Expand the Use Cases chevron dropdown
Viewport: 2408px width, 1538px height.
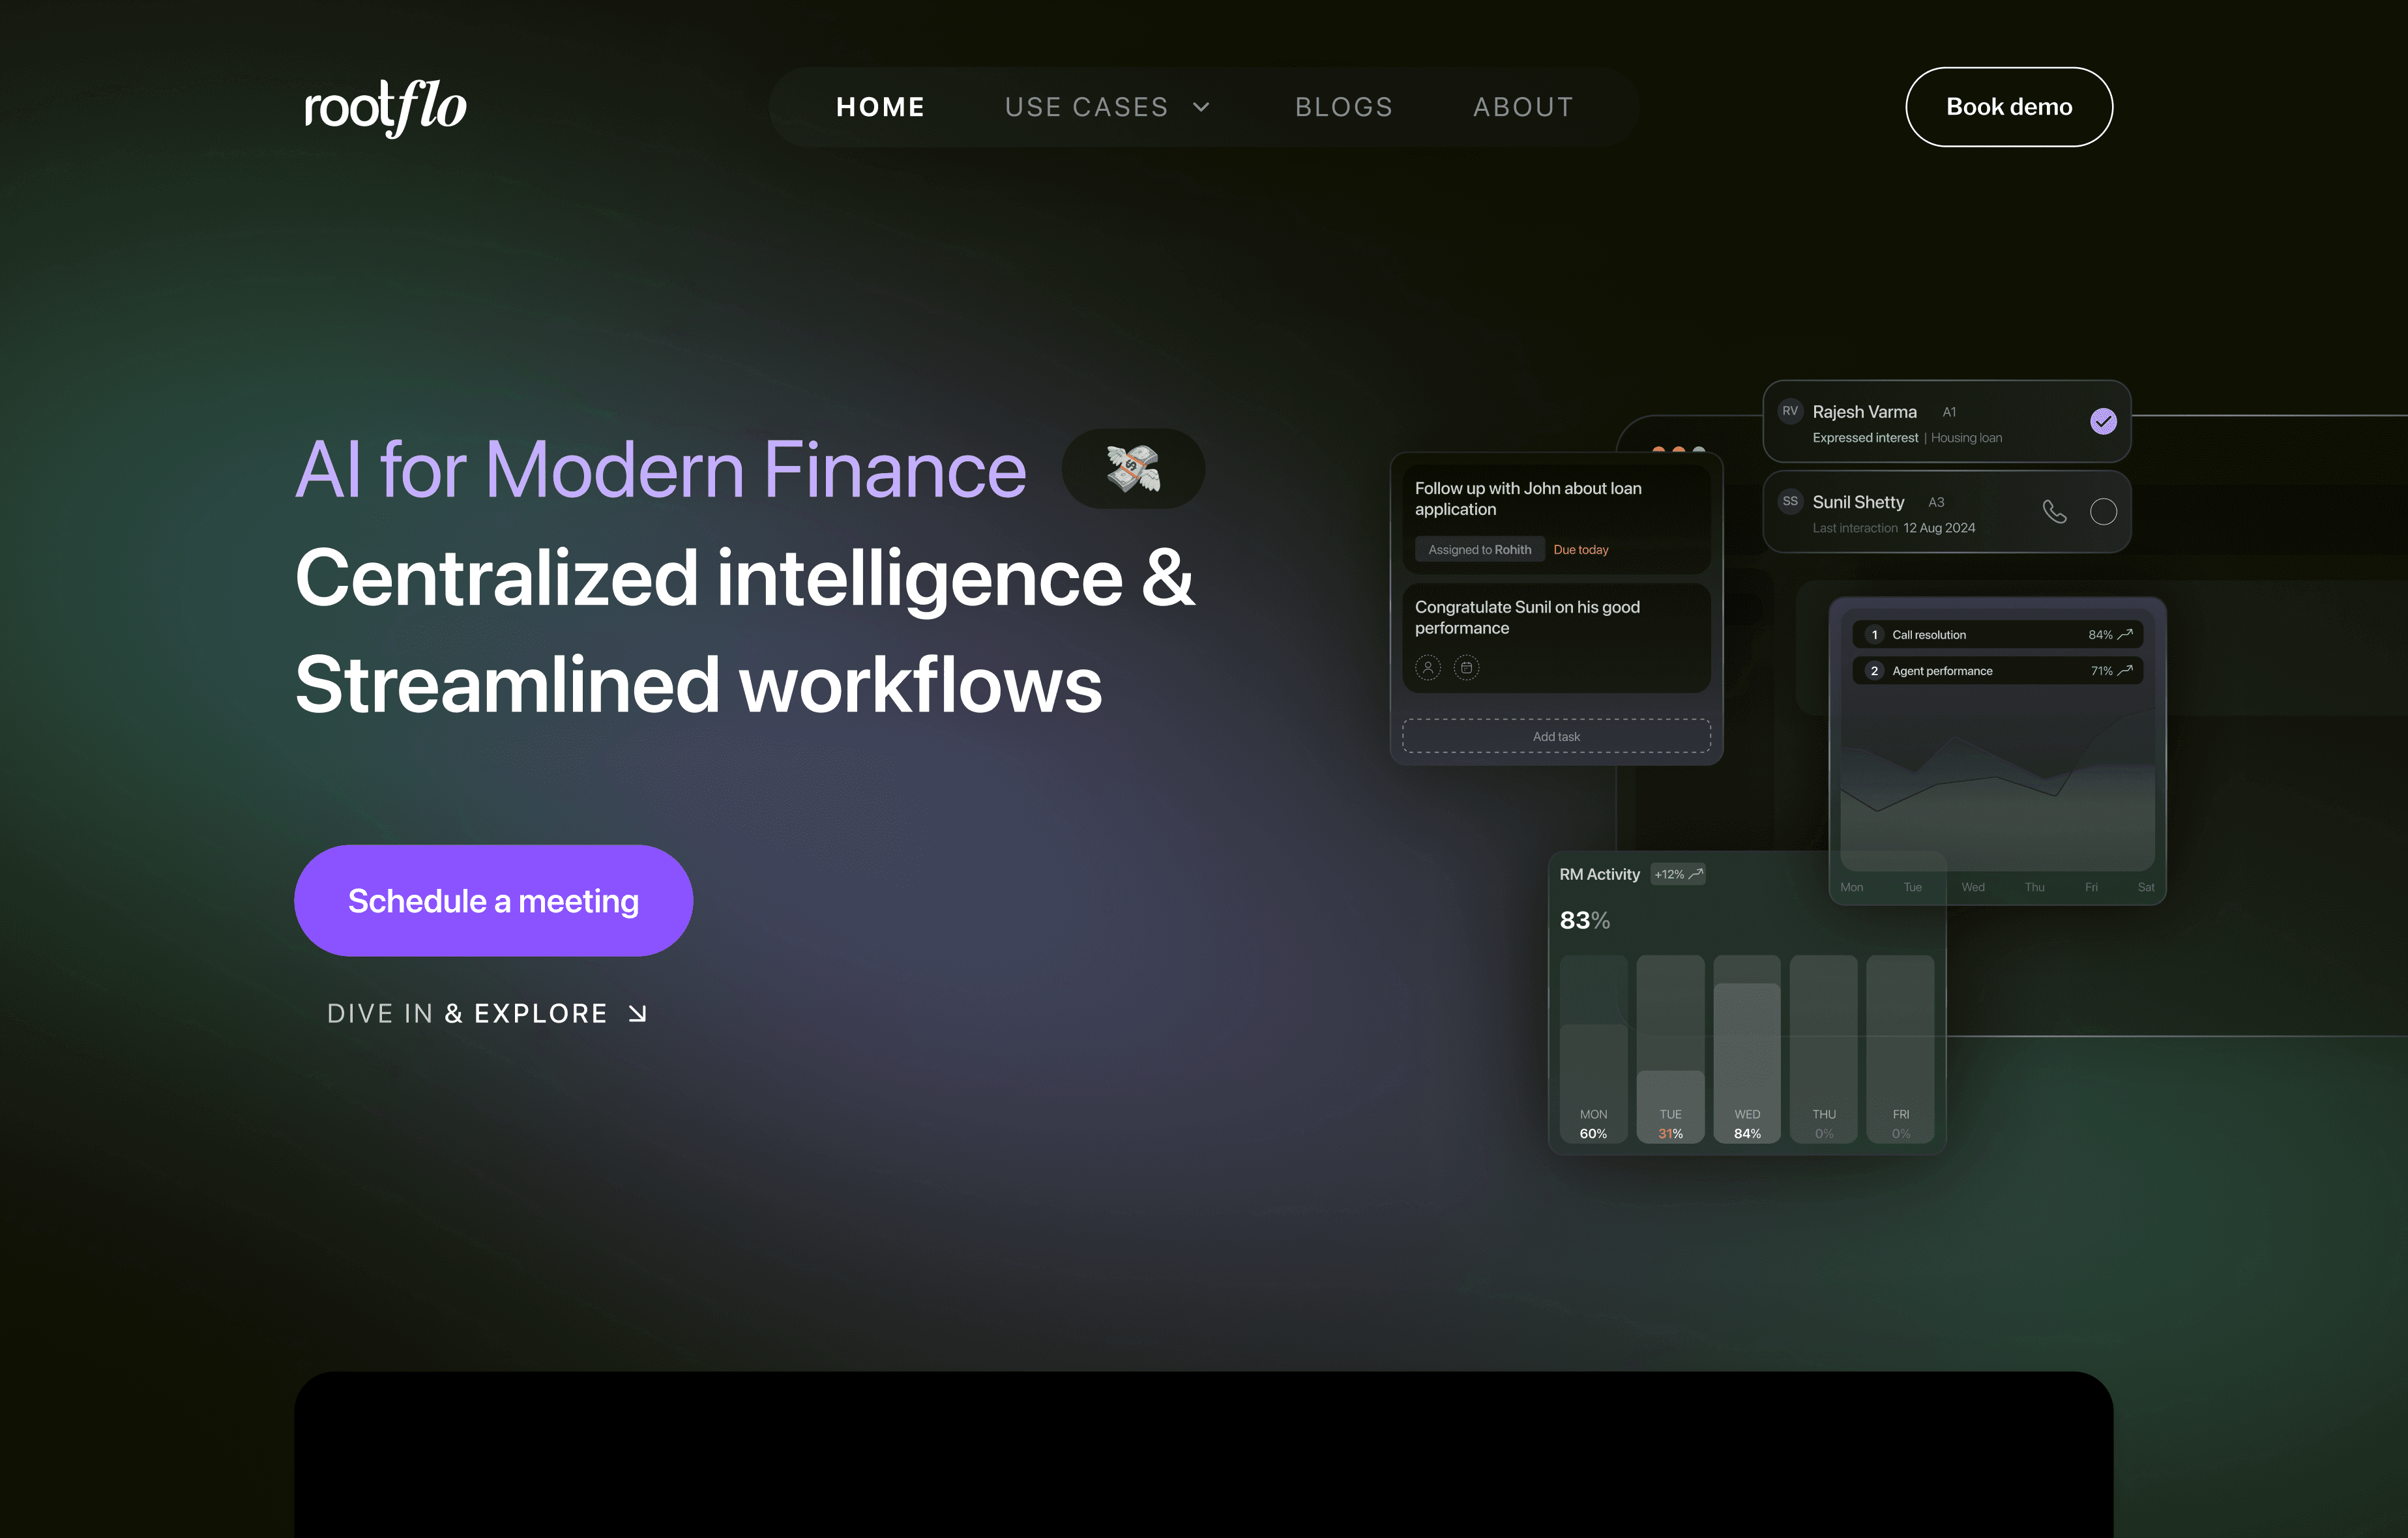[1201, 107]
